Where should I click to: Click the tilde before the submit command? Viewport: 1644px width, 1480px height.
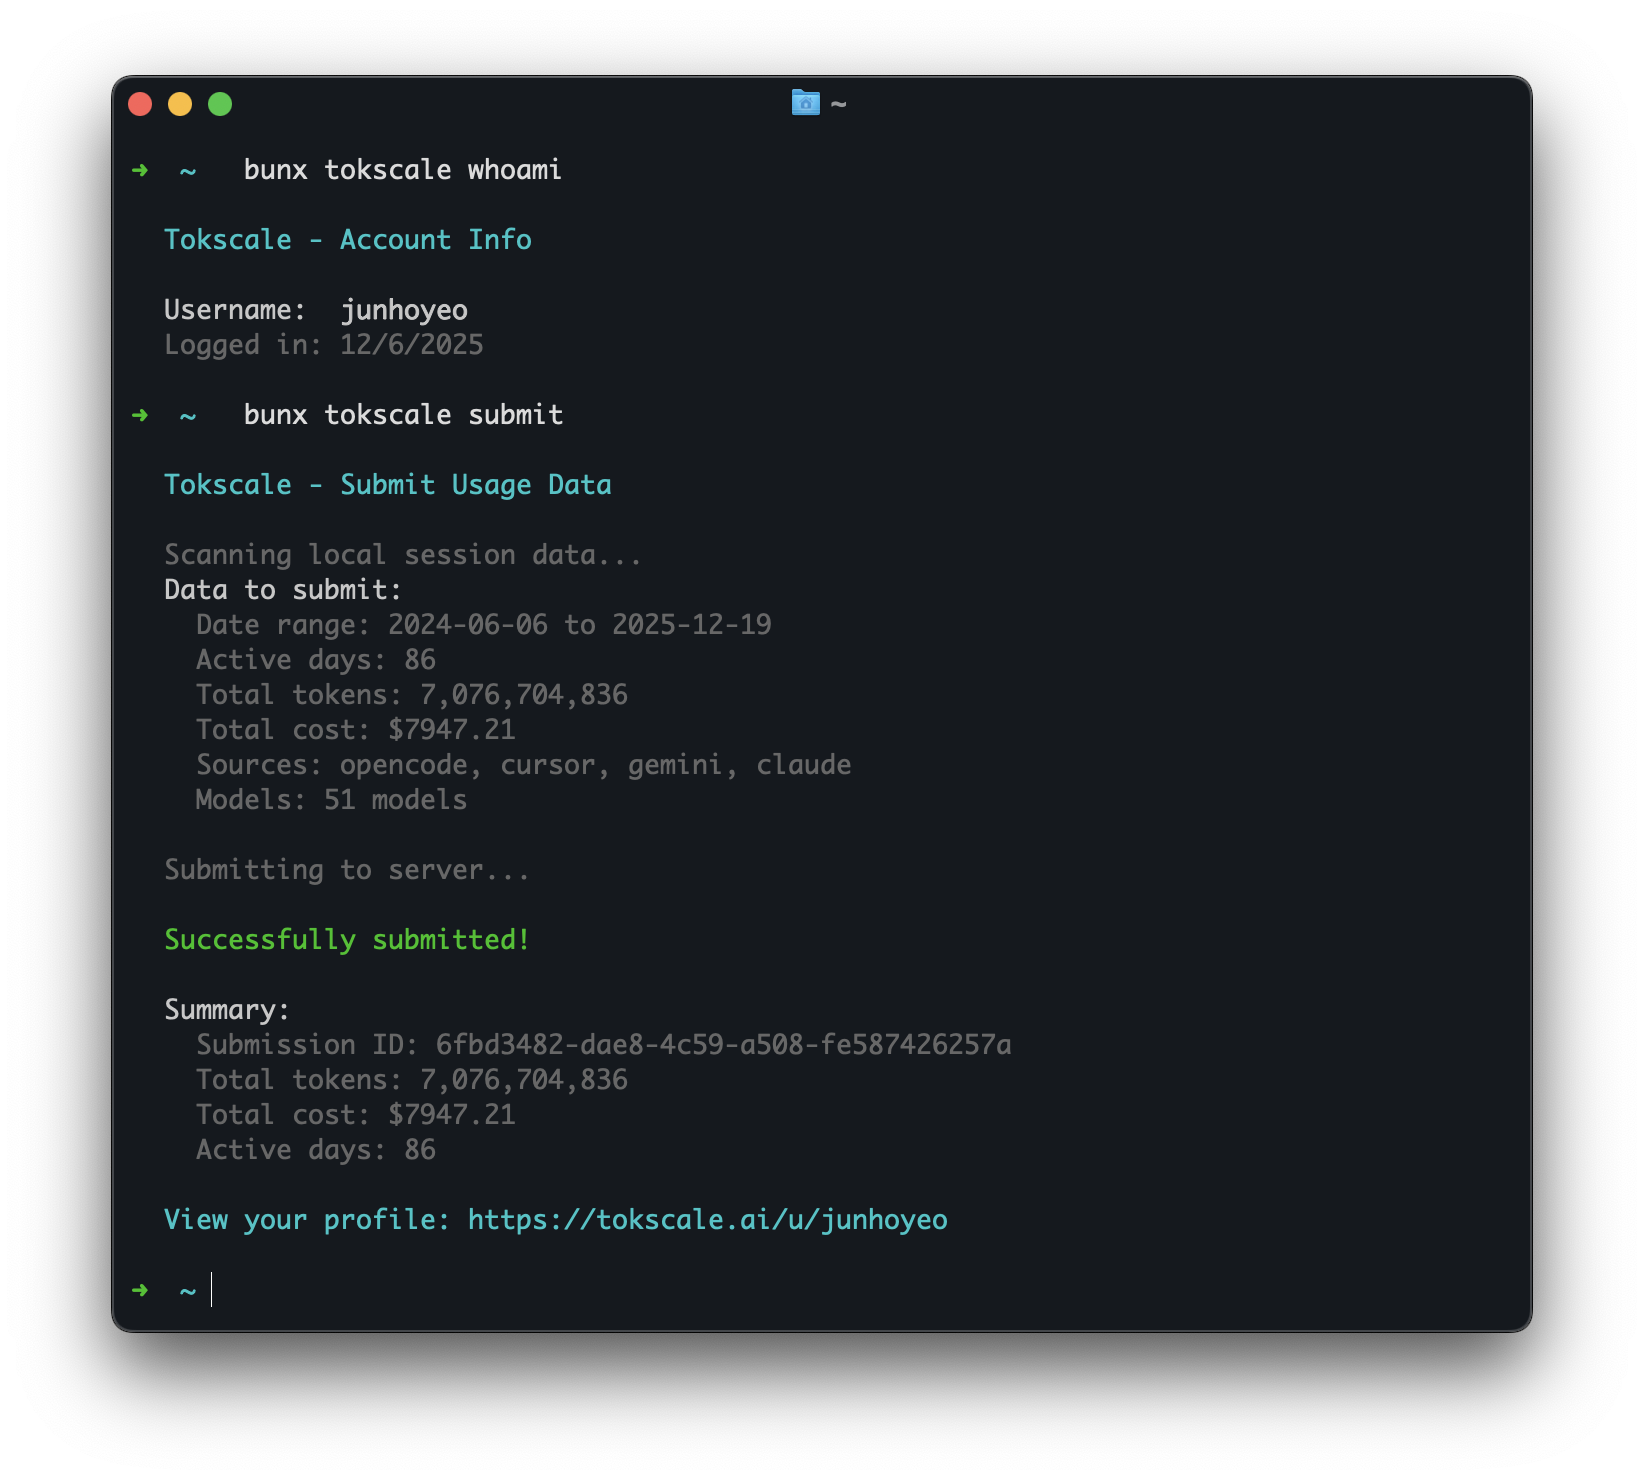click(186, 415)
